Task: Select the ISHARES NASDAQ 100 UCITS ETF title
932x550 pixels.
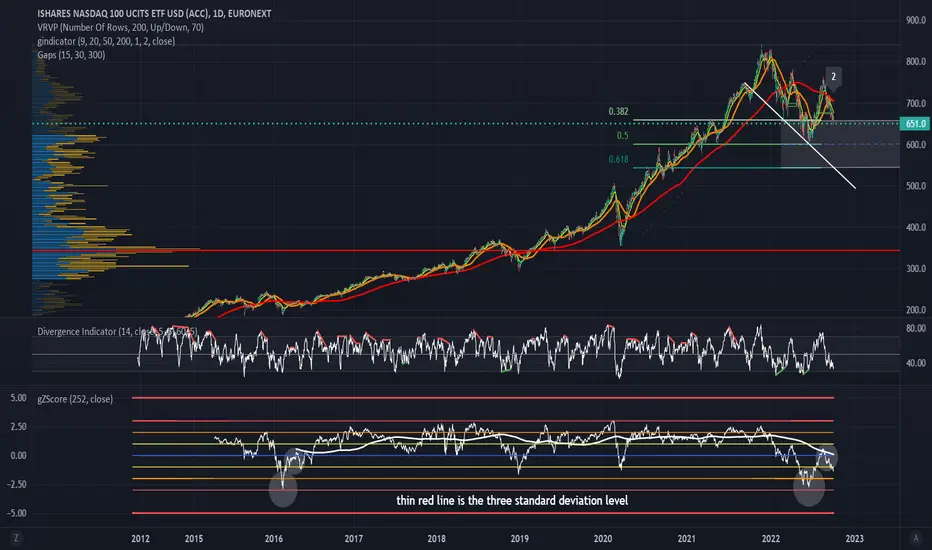Action: 154,13
